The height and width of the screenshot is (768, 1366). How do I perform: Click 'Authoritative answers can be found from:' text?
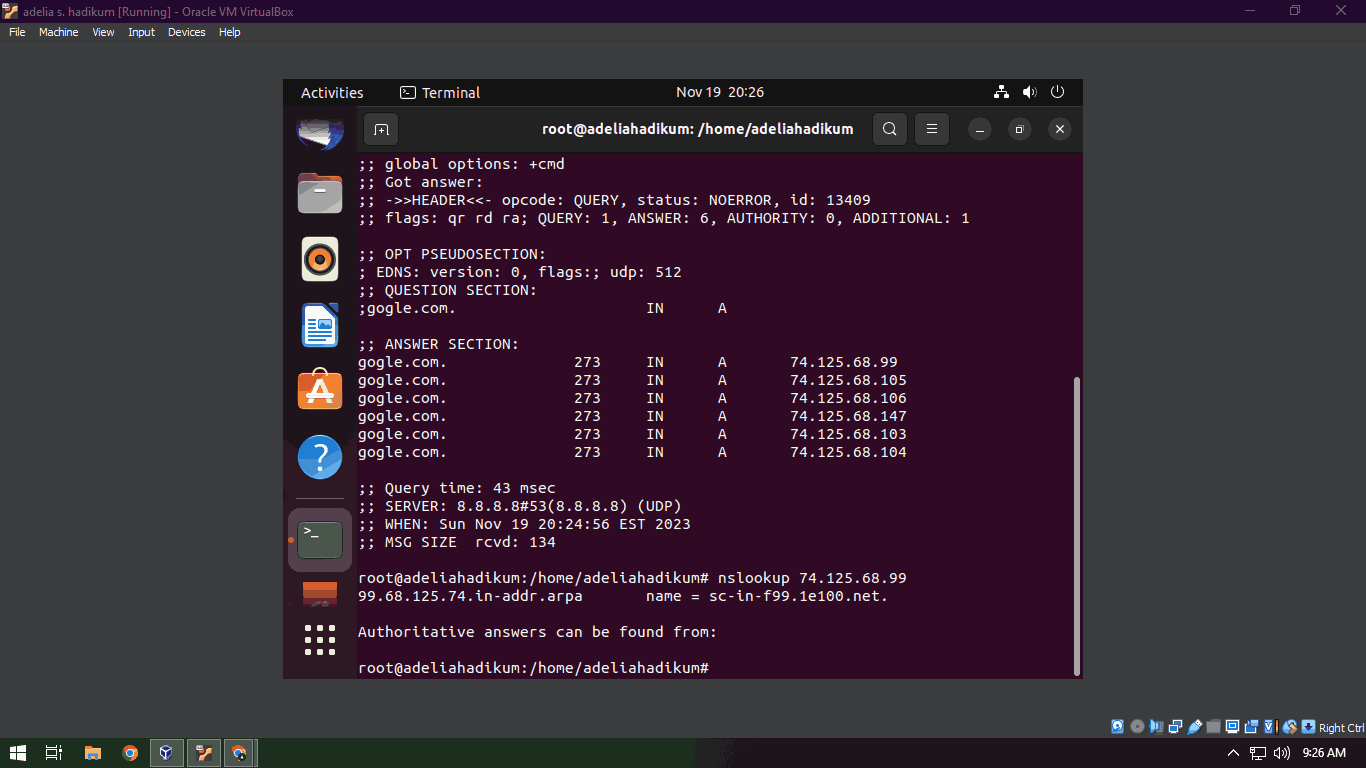pyautogui.click(x=537, y=632)
